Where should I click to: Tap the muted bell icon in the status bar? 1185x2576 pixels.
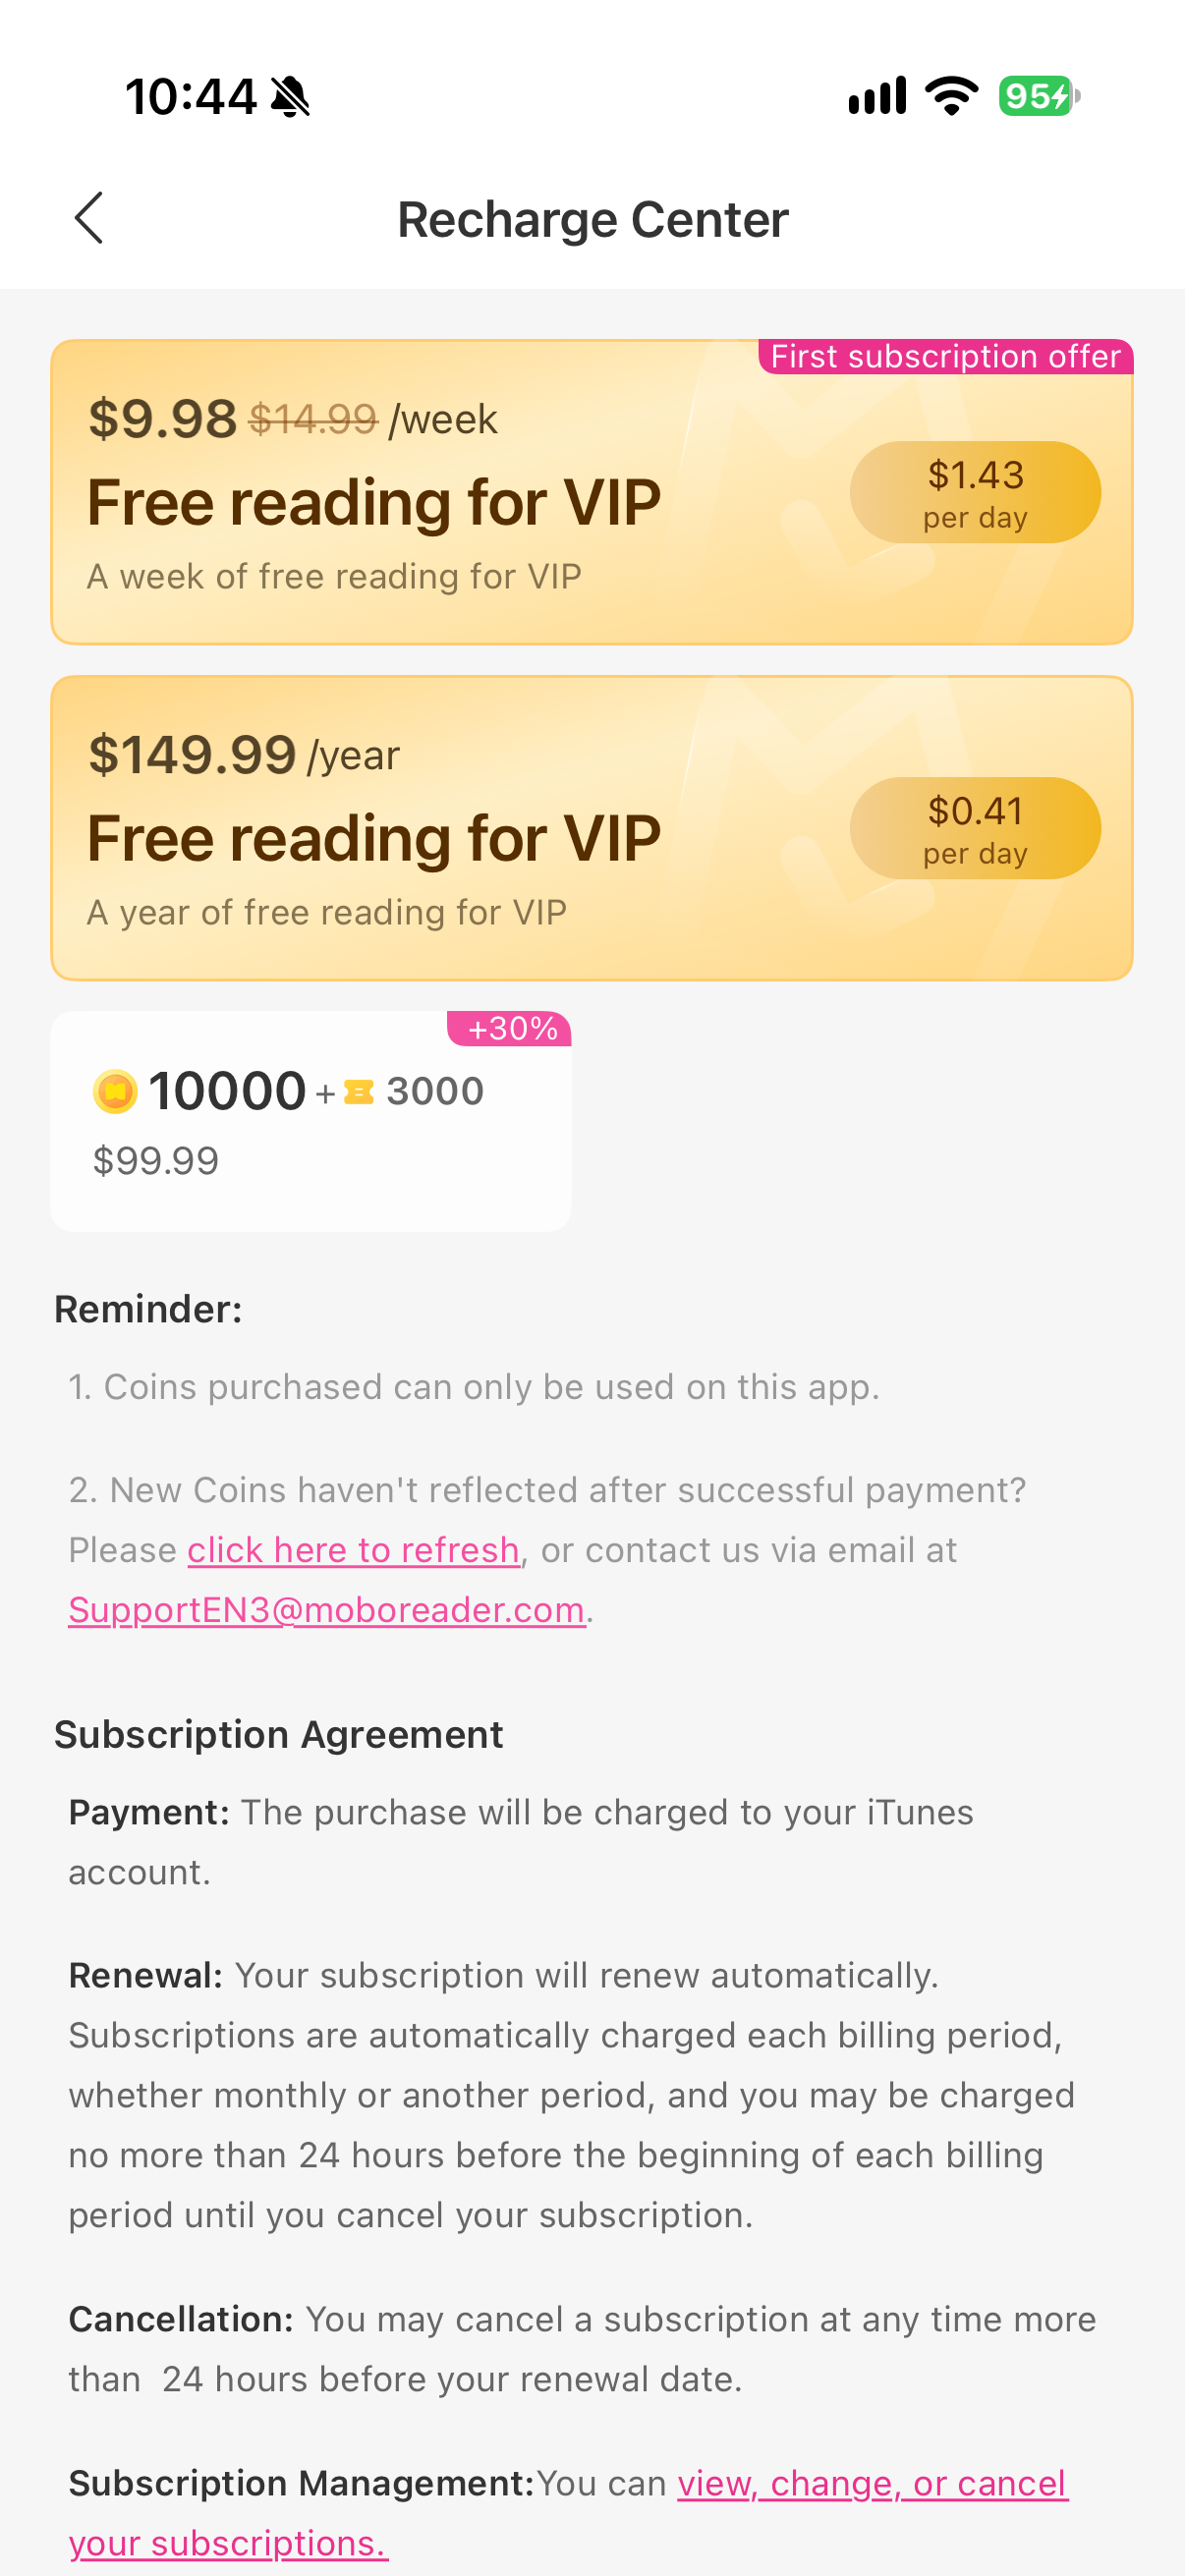tap(291, 97)
